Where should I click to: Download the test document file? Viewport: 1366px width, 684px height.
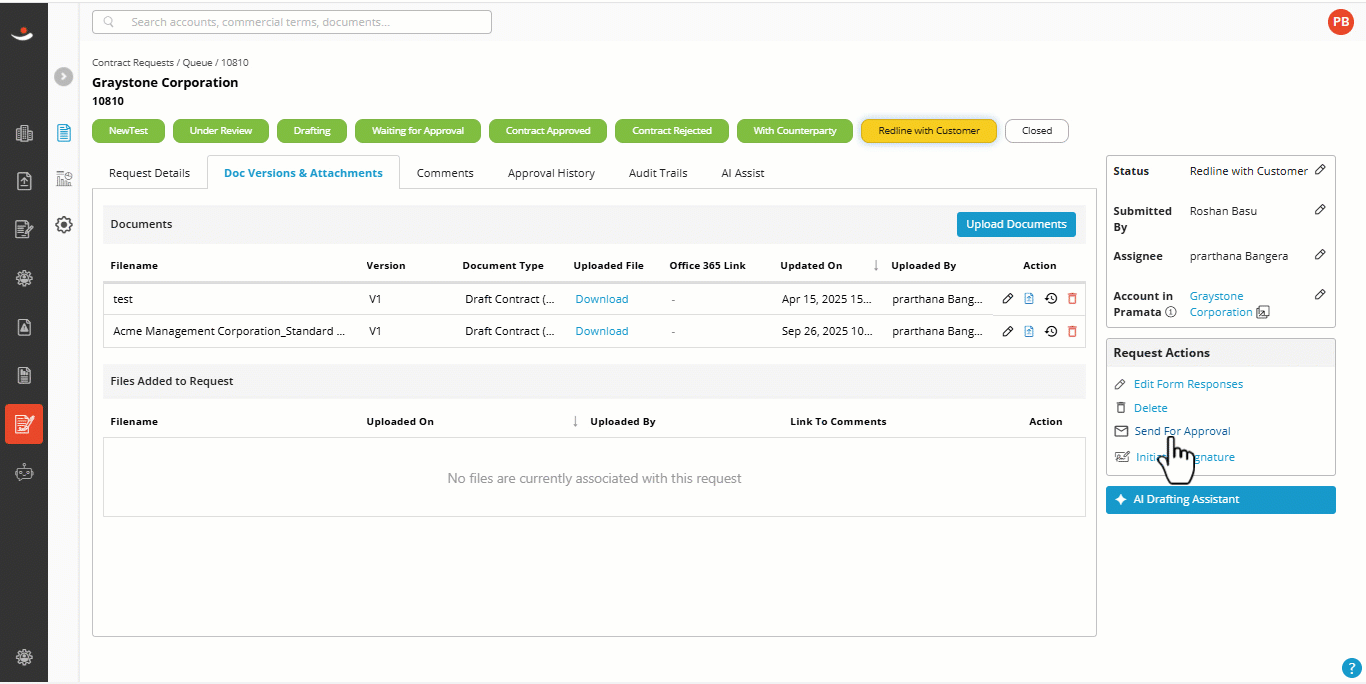pyautogui.click(x=602, y=299)
